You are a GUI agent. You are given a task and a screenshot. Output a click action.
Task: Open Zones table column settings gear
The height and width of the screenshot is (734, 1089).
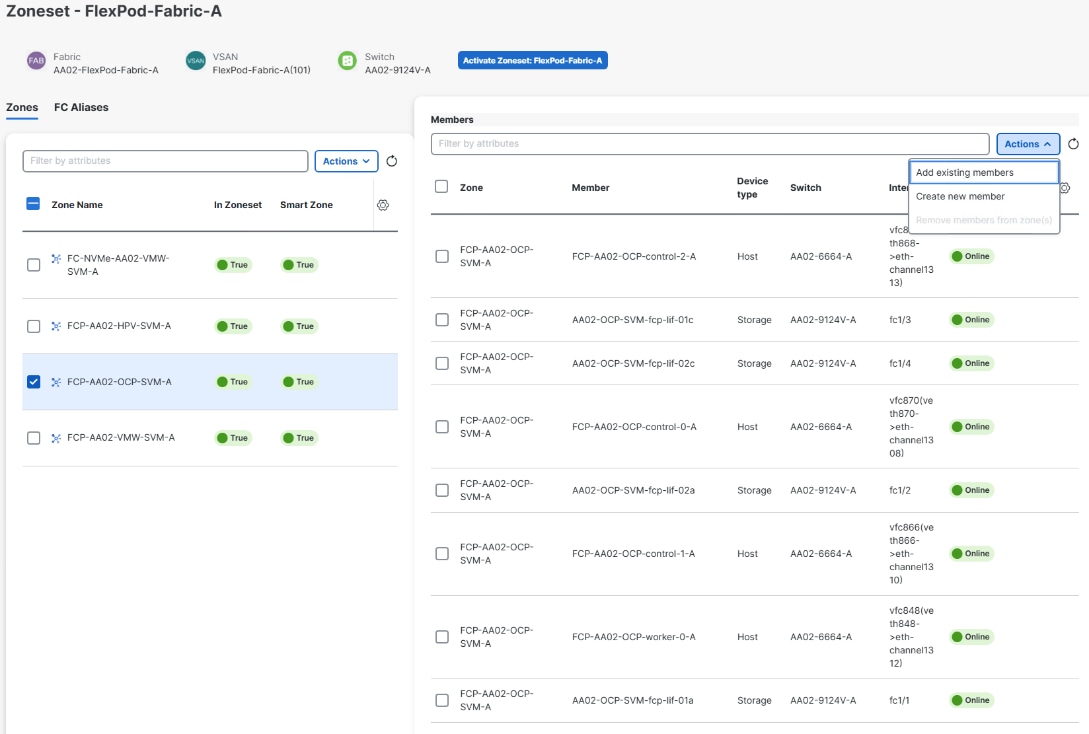tap(383, 205)
